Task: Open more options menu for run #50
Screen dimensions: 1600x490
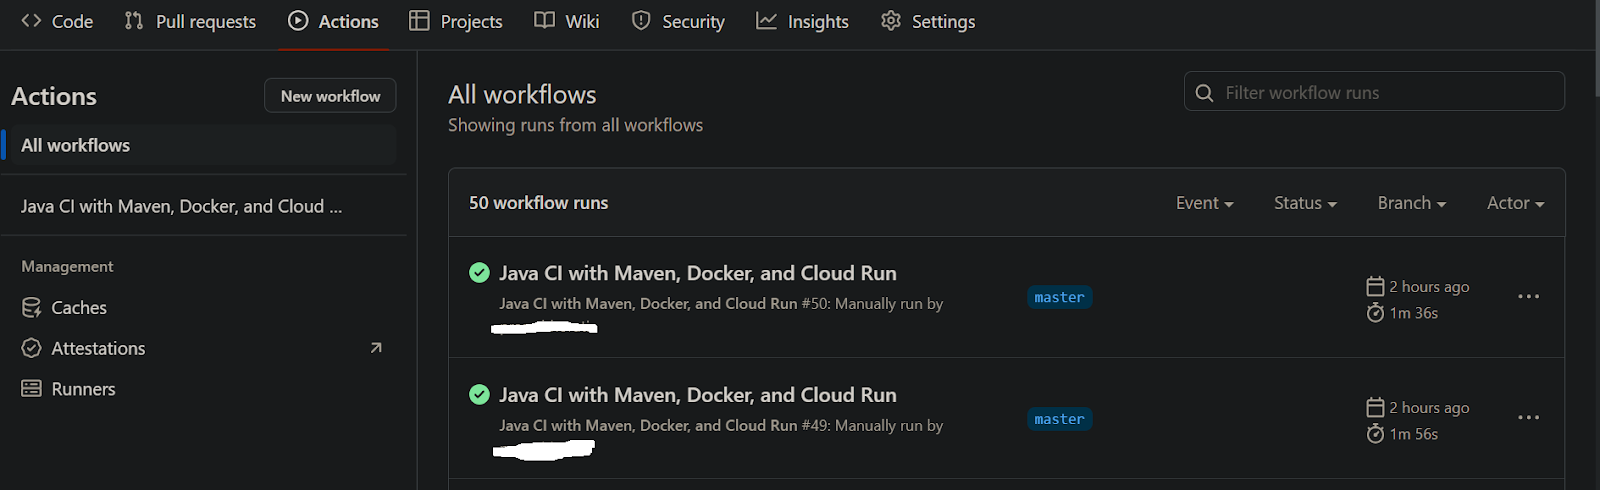Action: [1528, 297]
